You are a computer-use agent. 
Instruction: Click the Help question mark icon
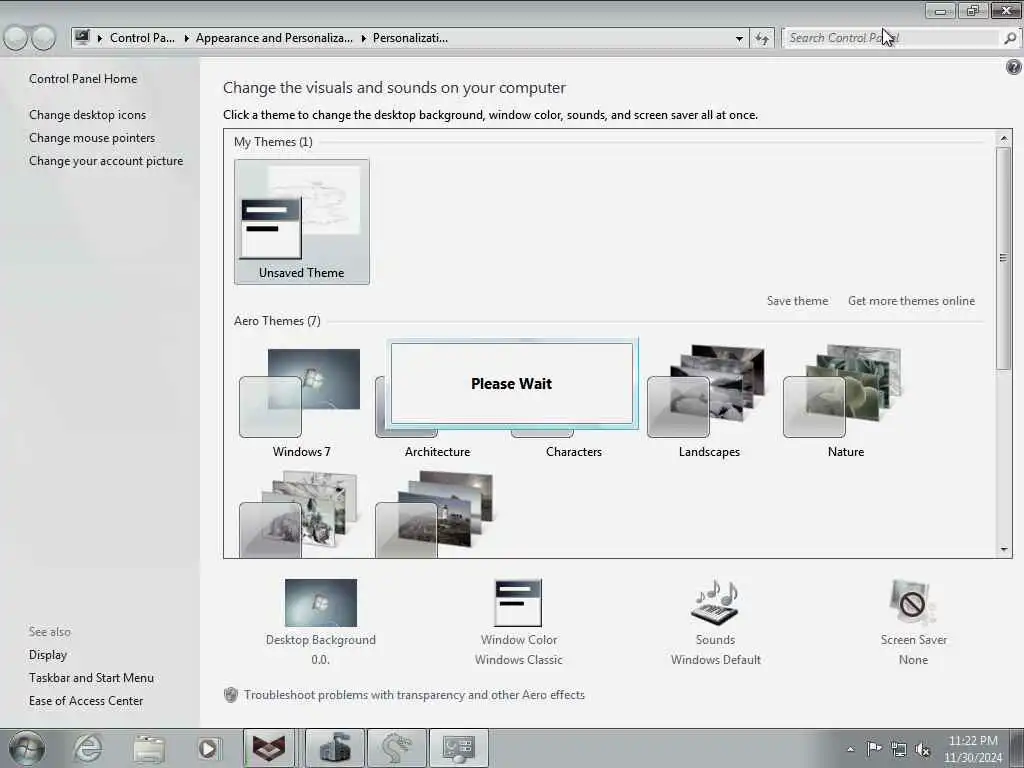pyautogui.click(x=1014, y=67)
